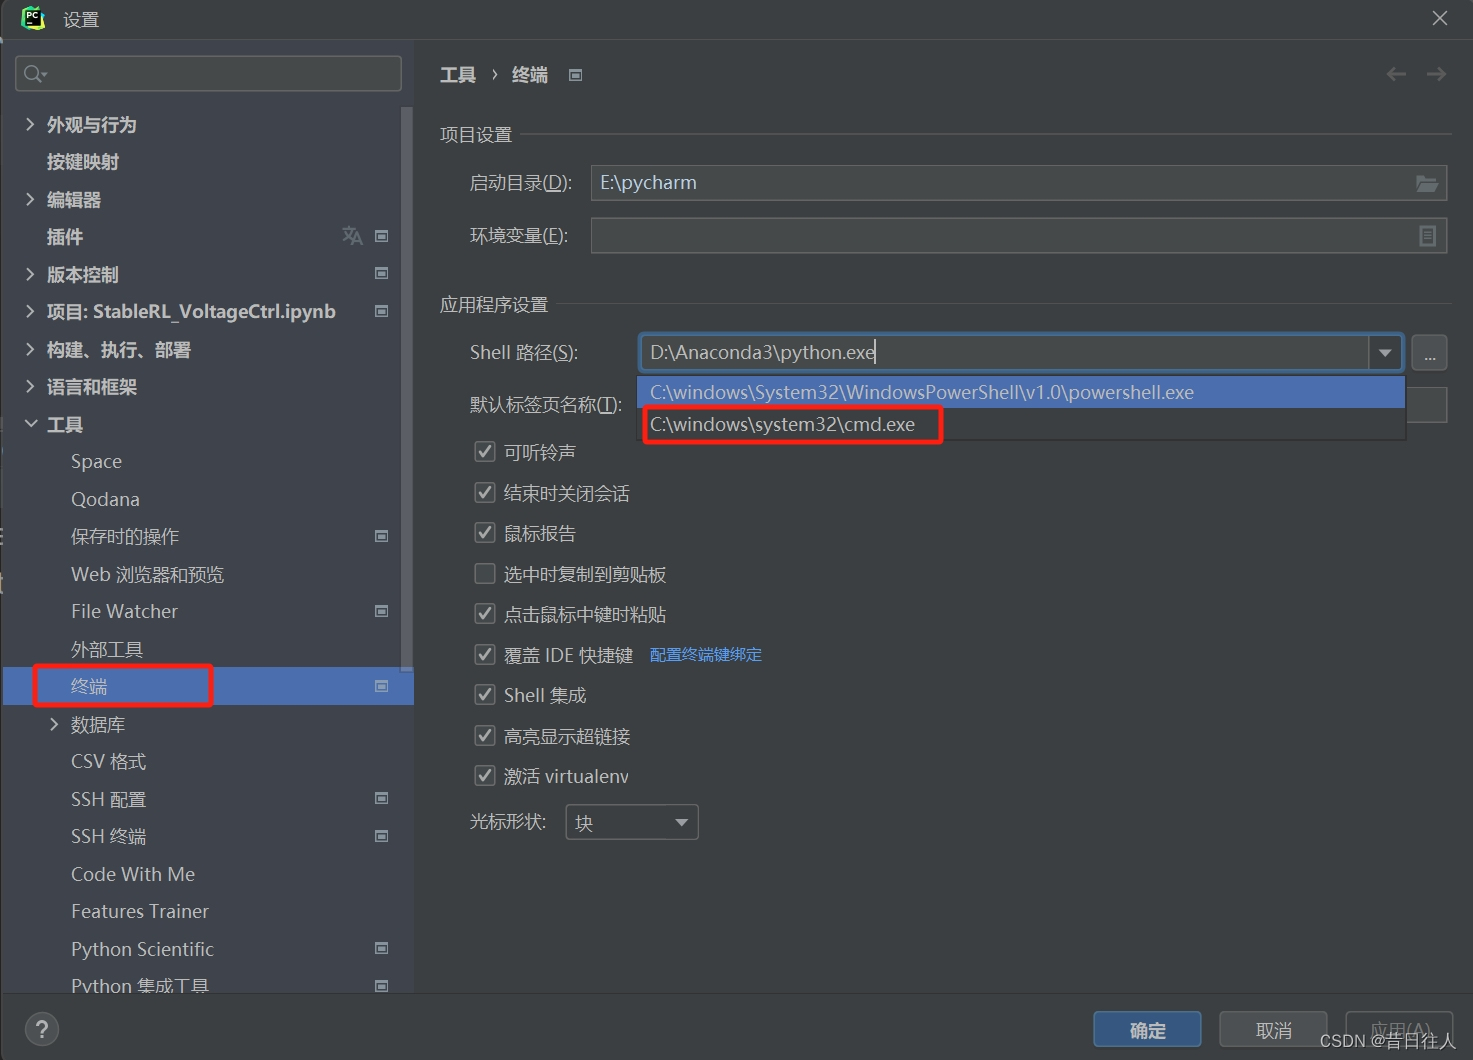
Task: Click the 确定 button
Action: (1147, 1029)
